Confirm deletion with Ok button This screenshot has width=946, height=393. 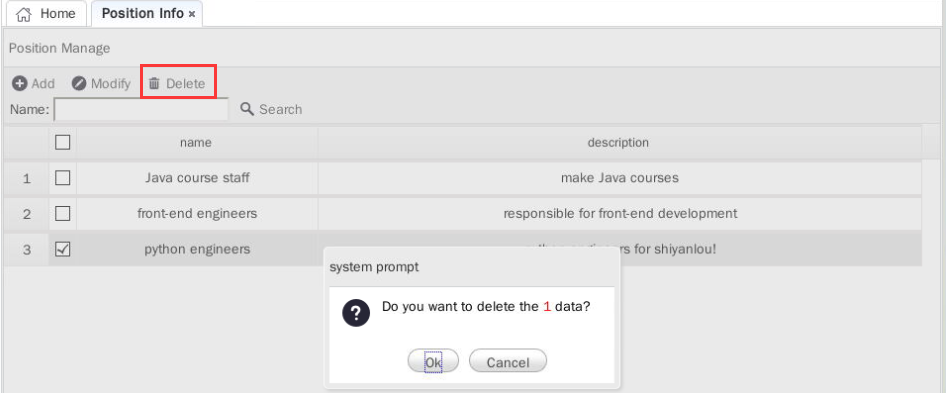point(433,362)
